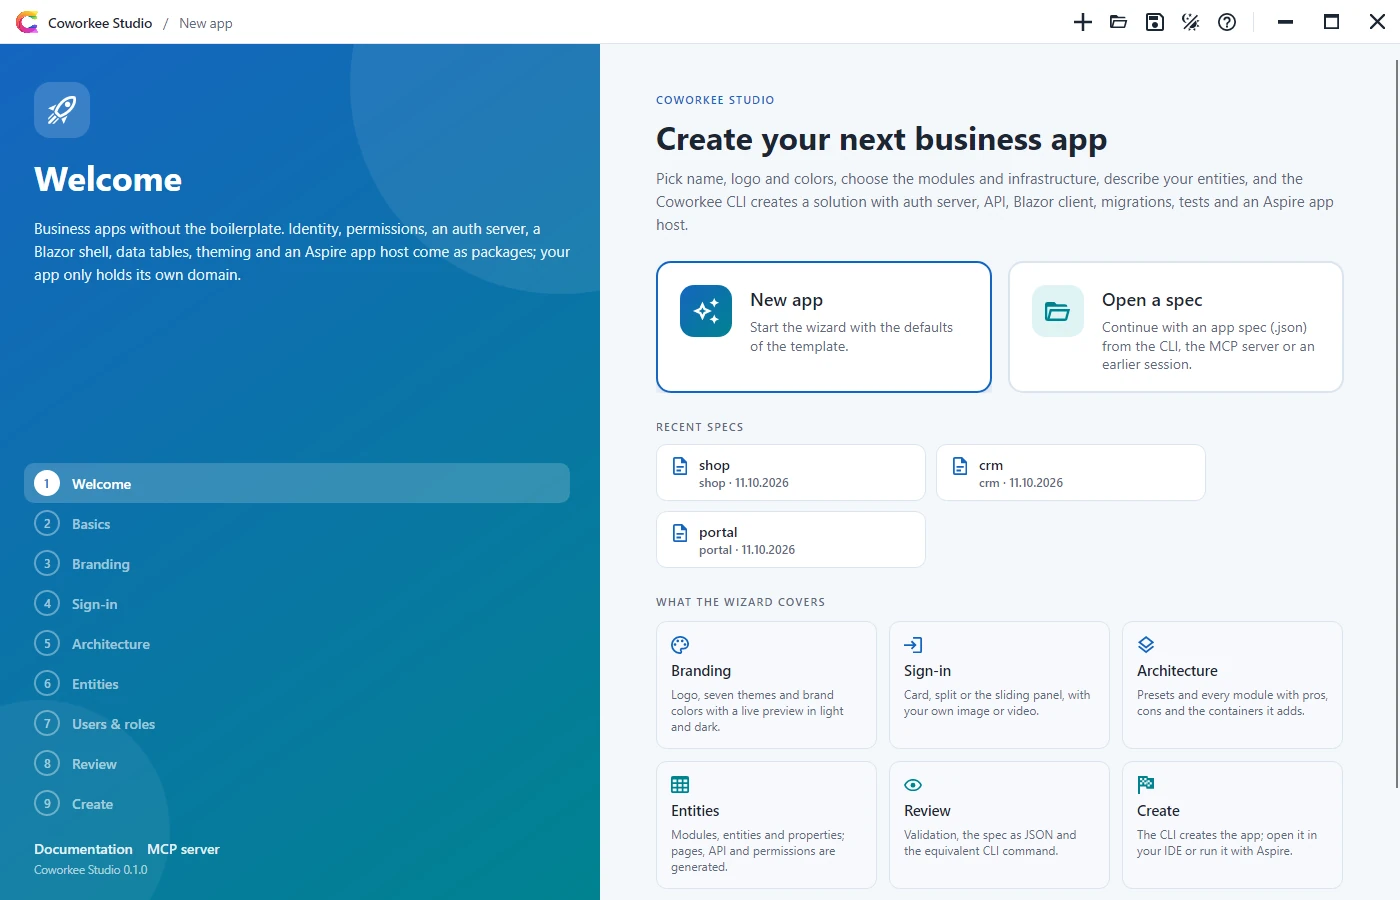Click the plus new app toolbar icon
This screenshot has width=1400, height=900.
1082,22
